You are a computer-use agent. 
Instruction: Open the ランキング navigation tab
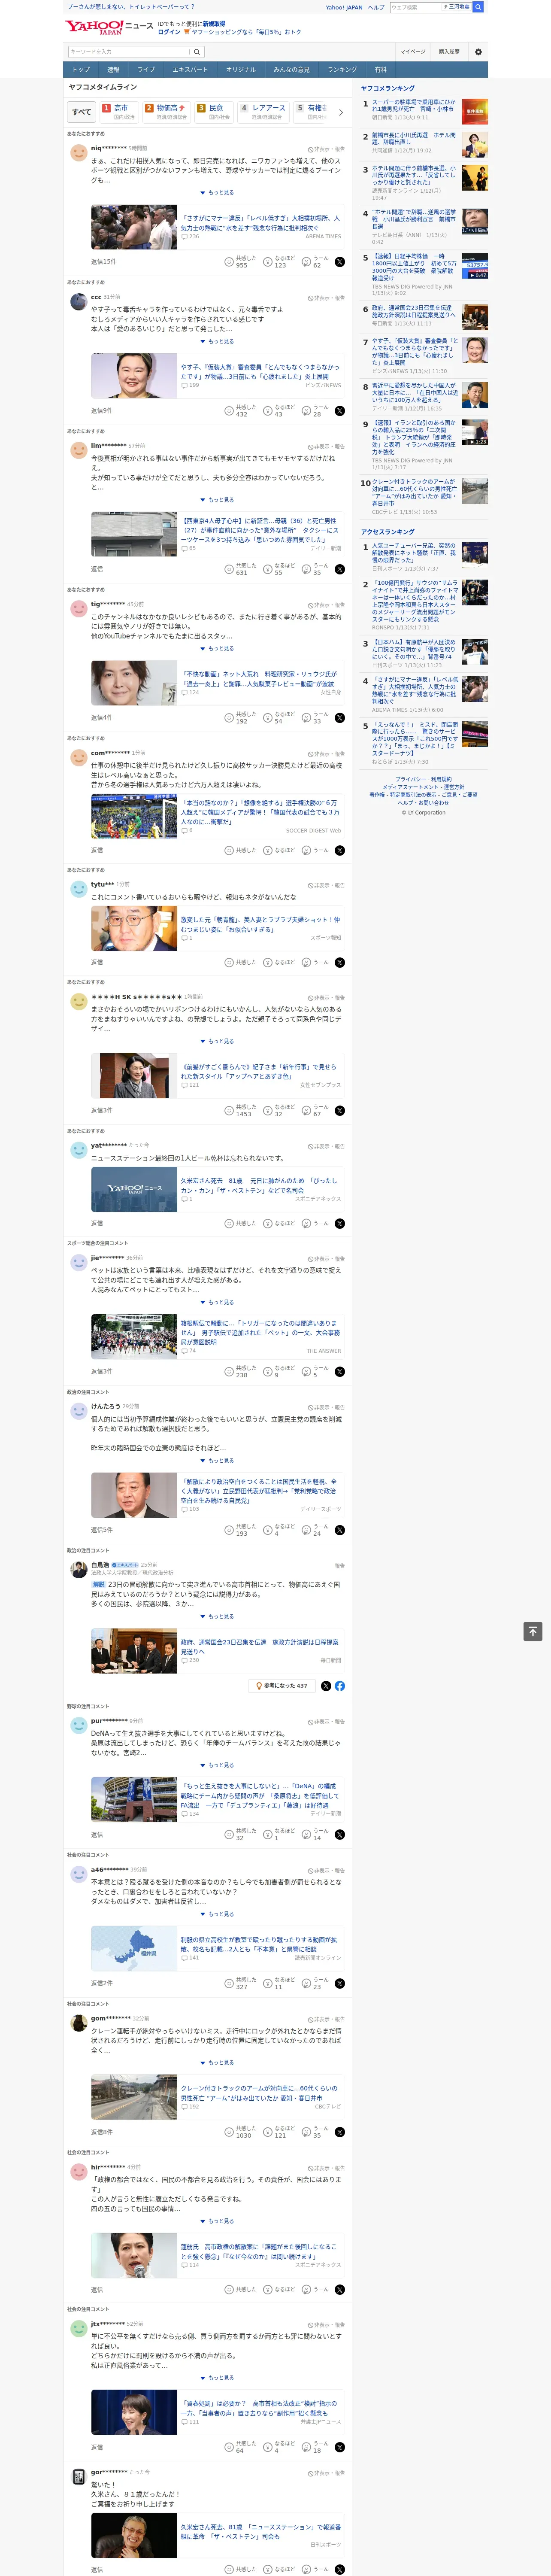pyautogui.click(x=342, y=70)
